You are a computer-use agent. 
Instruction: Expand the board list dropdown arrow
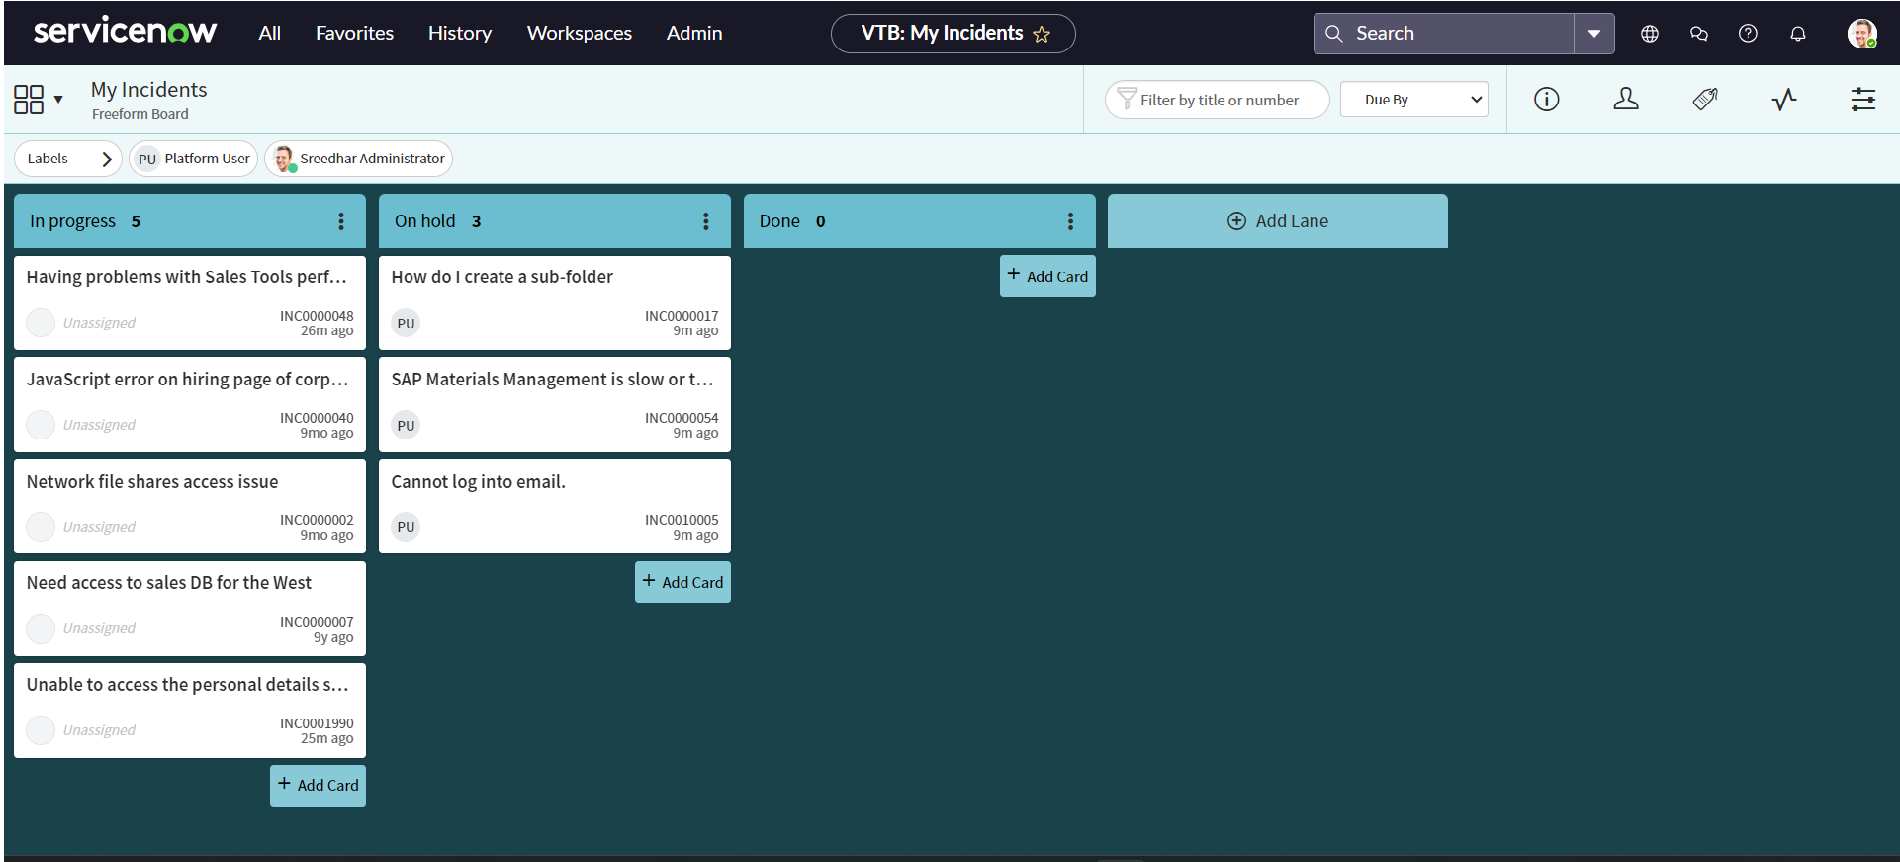tap(58, 99)
